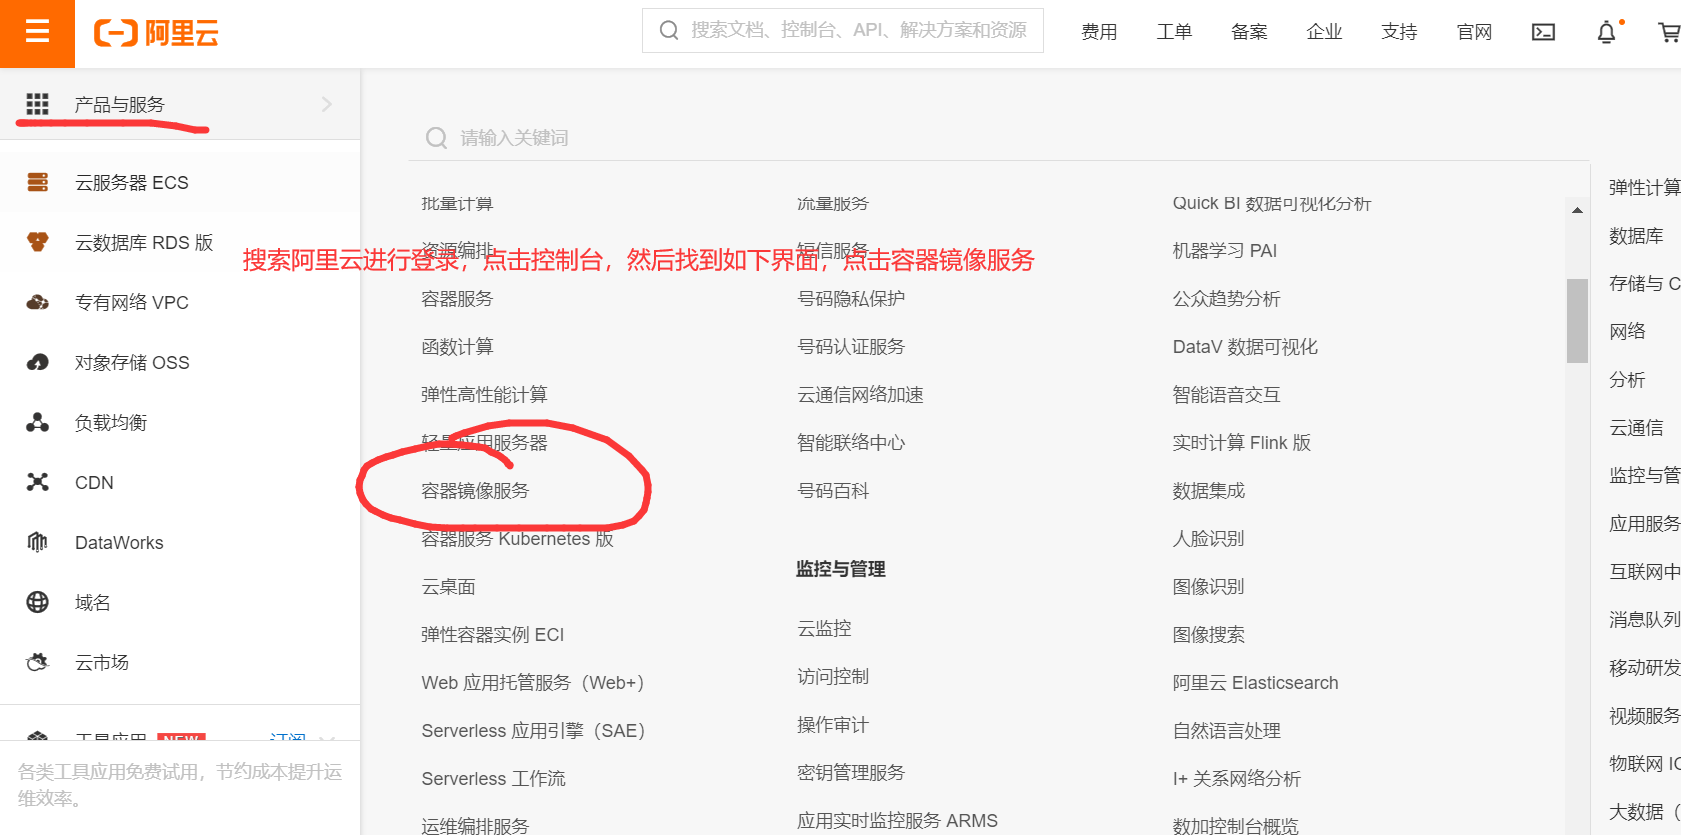Image resolution: width=1681 pixels, height=835 pixels.
Task: Open the 支持 top menu
Action: 1399,32
